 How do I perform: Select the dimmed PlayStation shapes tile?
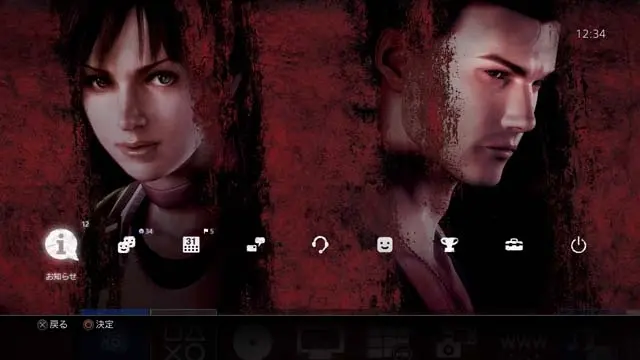point(185,344)
